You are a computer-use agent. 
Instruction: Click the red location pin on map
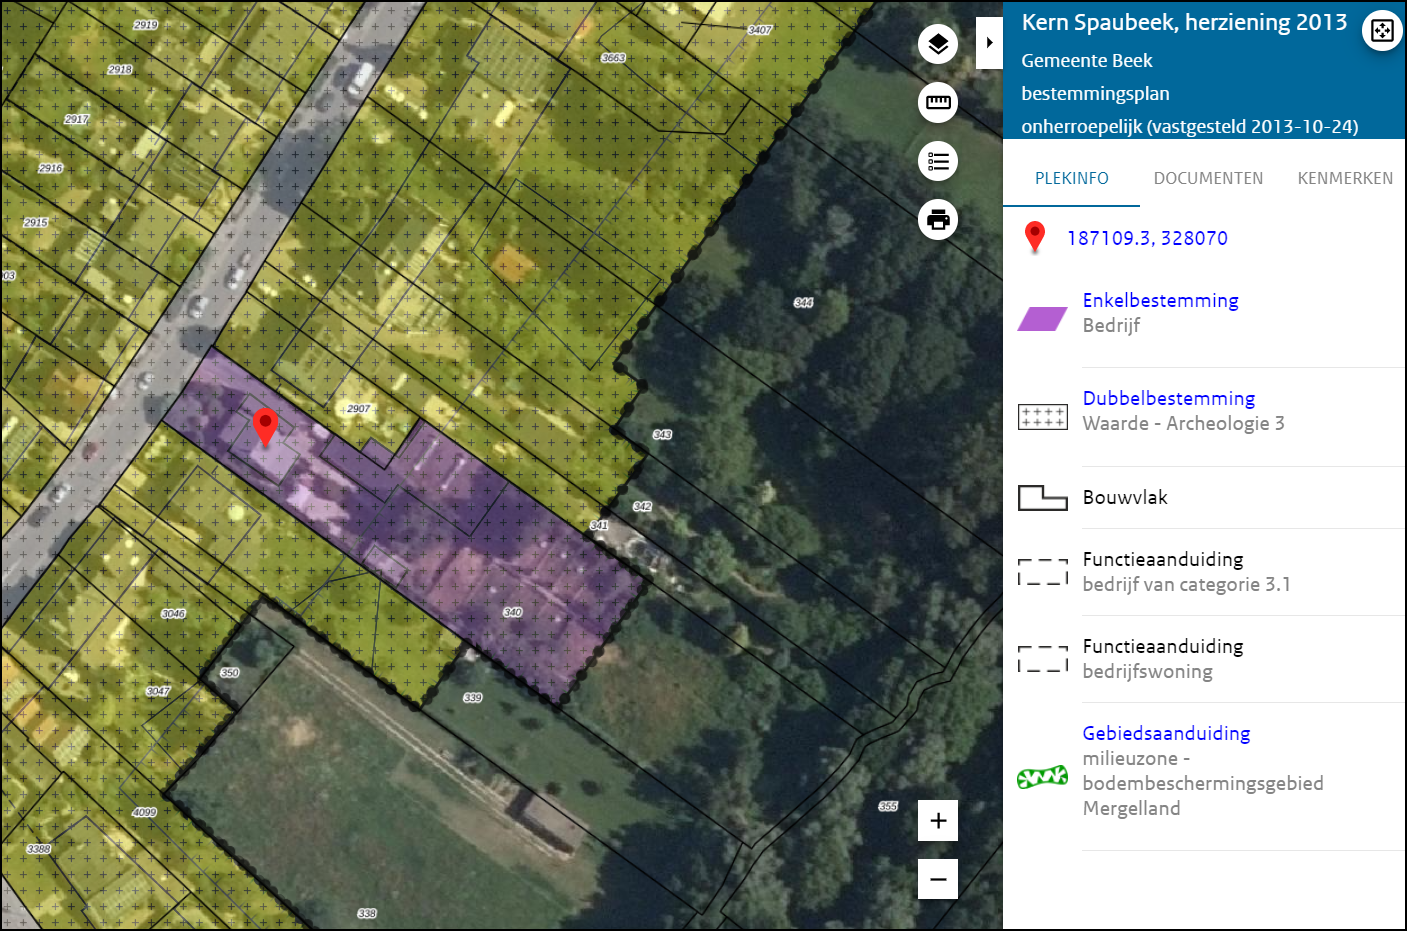tap(265, 426)
